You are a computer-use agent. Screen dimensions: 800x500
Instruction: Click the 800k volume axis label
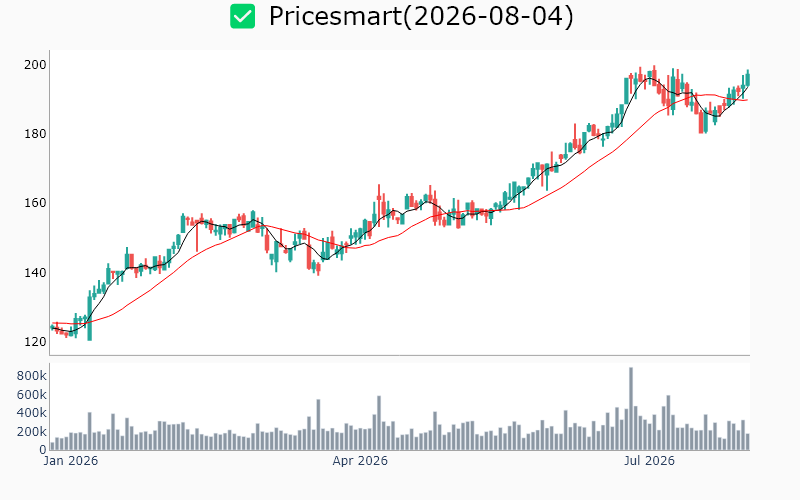tap(32, 376)
